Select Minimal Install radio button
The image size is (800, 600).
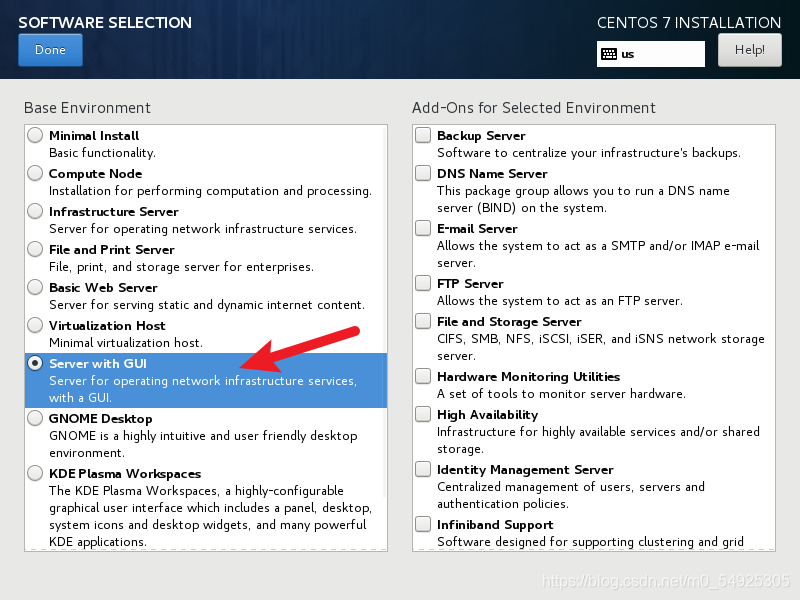pyautogui.click(x=35, y=135)
